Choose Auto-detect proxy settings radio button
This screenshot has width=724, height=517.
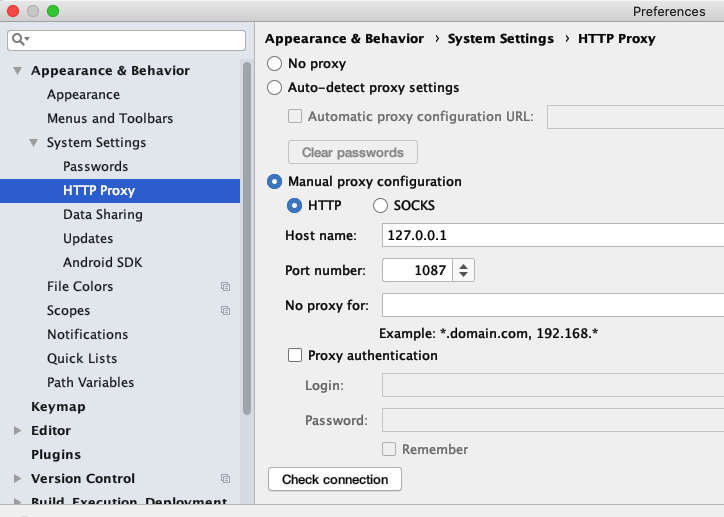(x=274, y=88)
